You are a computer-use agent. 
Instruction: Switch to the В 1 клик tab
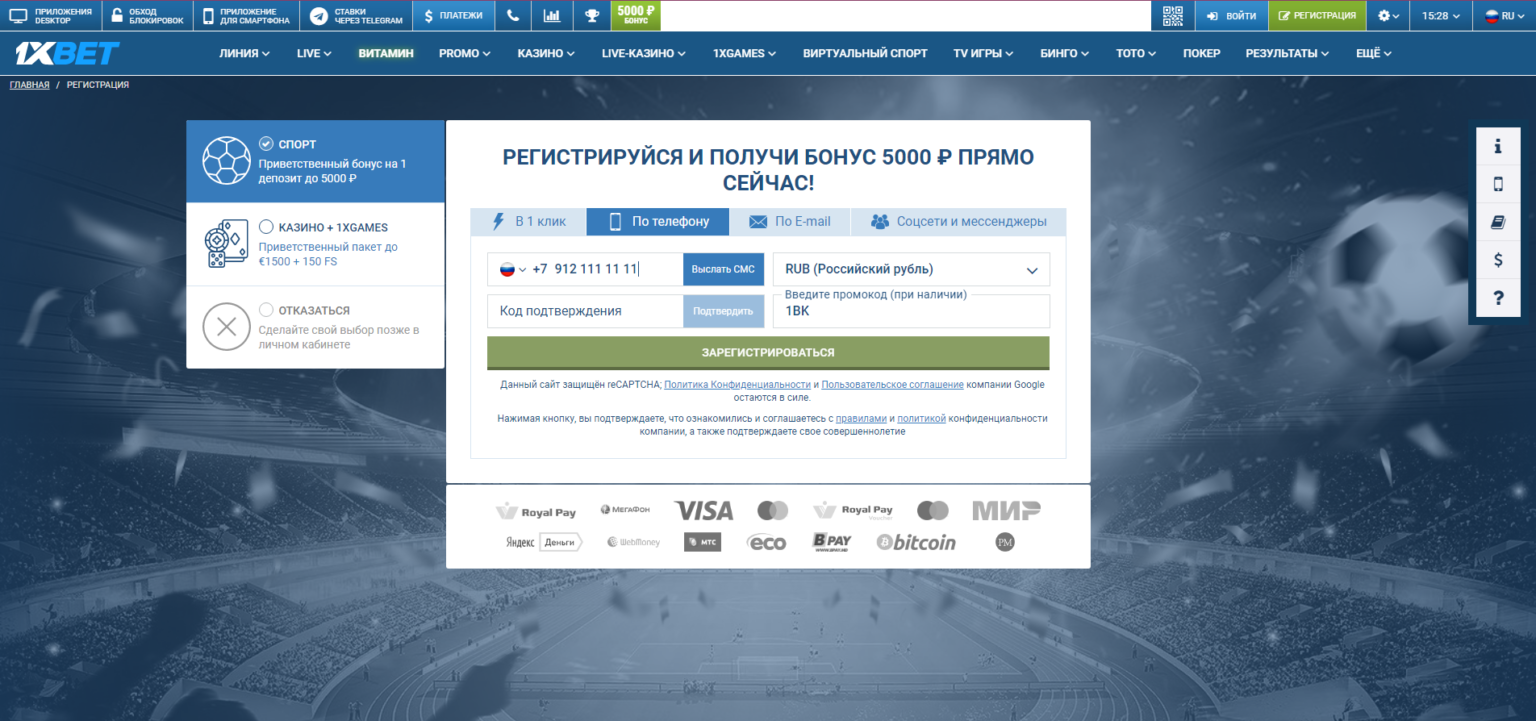529,222
